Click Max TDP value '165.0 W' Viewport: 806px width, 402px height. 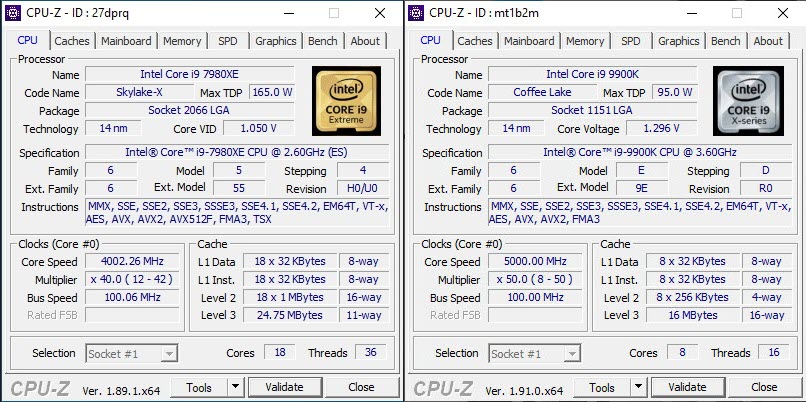(x=272, y=93)
